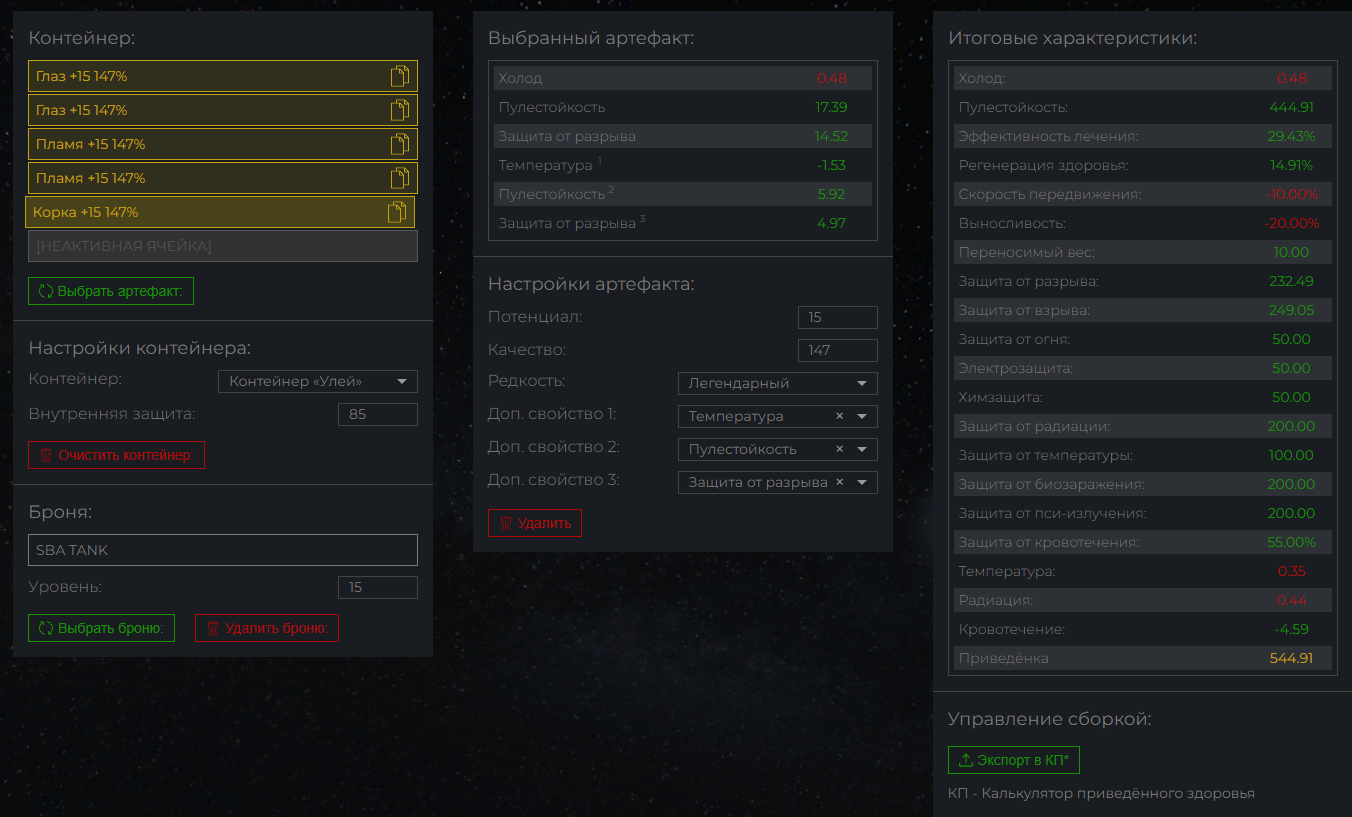This screenshot has height=817, width=1352.
Task: Remove Пулестойкость from Доп. свойство 2
Action: 839,449
